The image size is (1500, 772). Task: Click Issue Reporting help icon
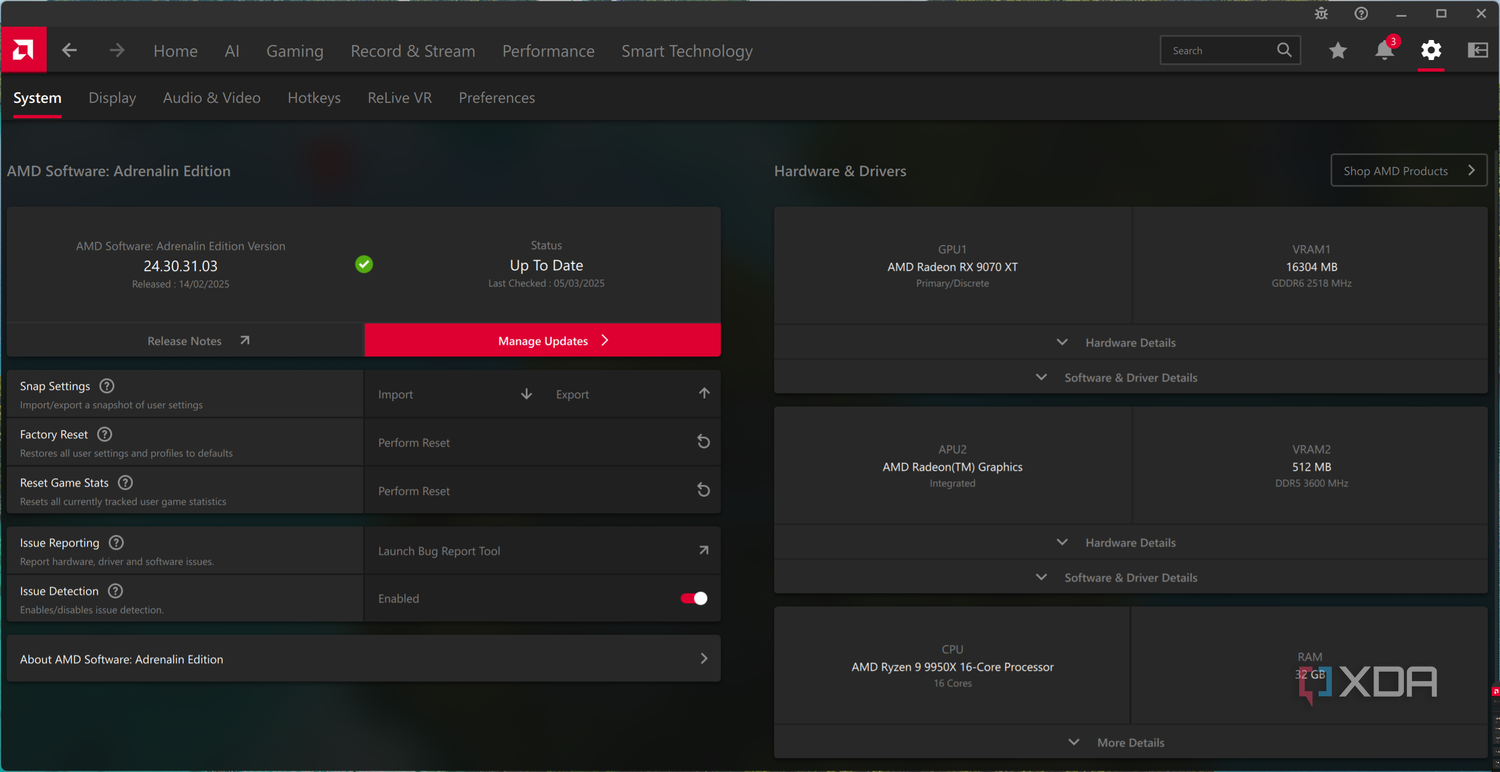click(x=116, y=542)
